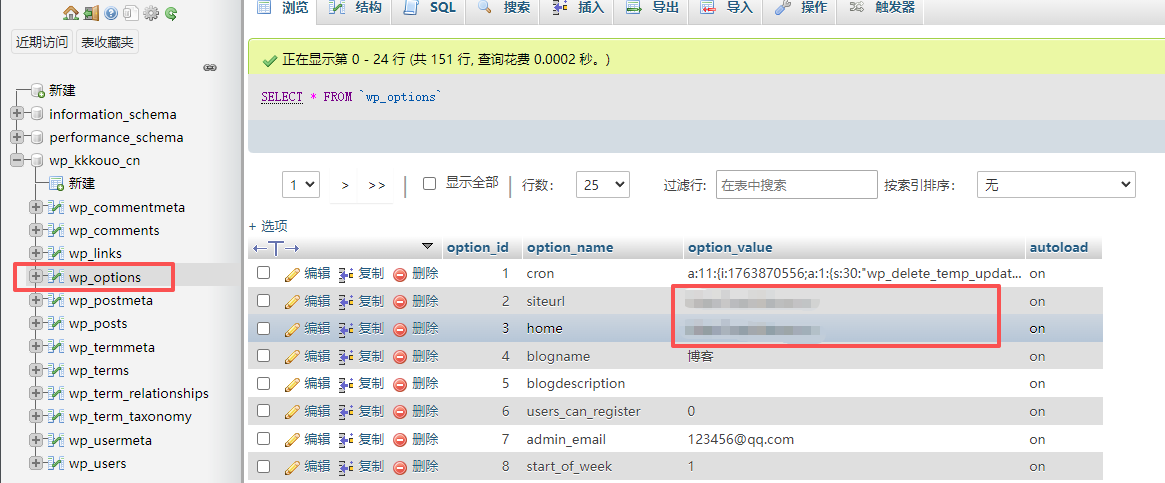Viewport: 1165px width, 483px height.
Task: Click new table icon under wp_kkkouo_cn
Action: tap(56, 184)
